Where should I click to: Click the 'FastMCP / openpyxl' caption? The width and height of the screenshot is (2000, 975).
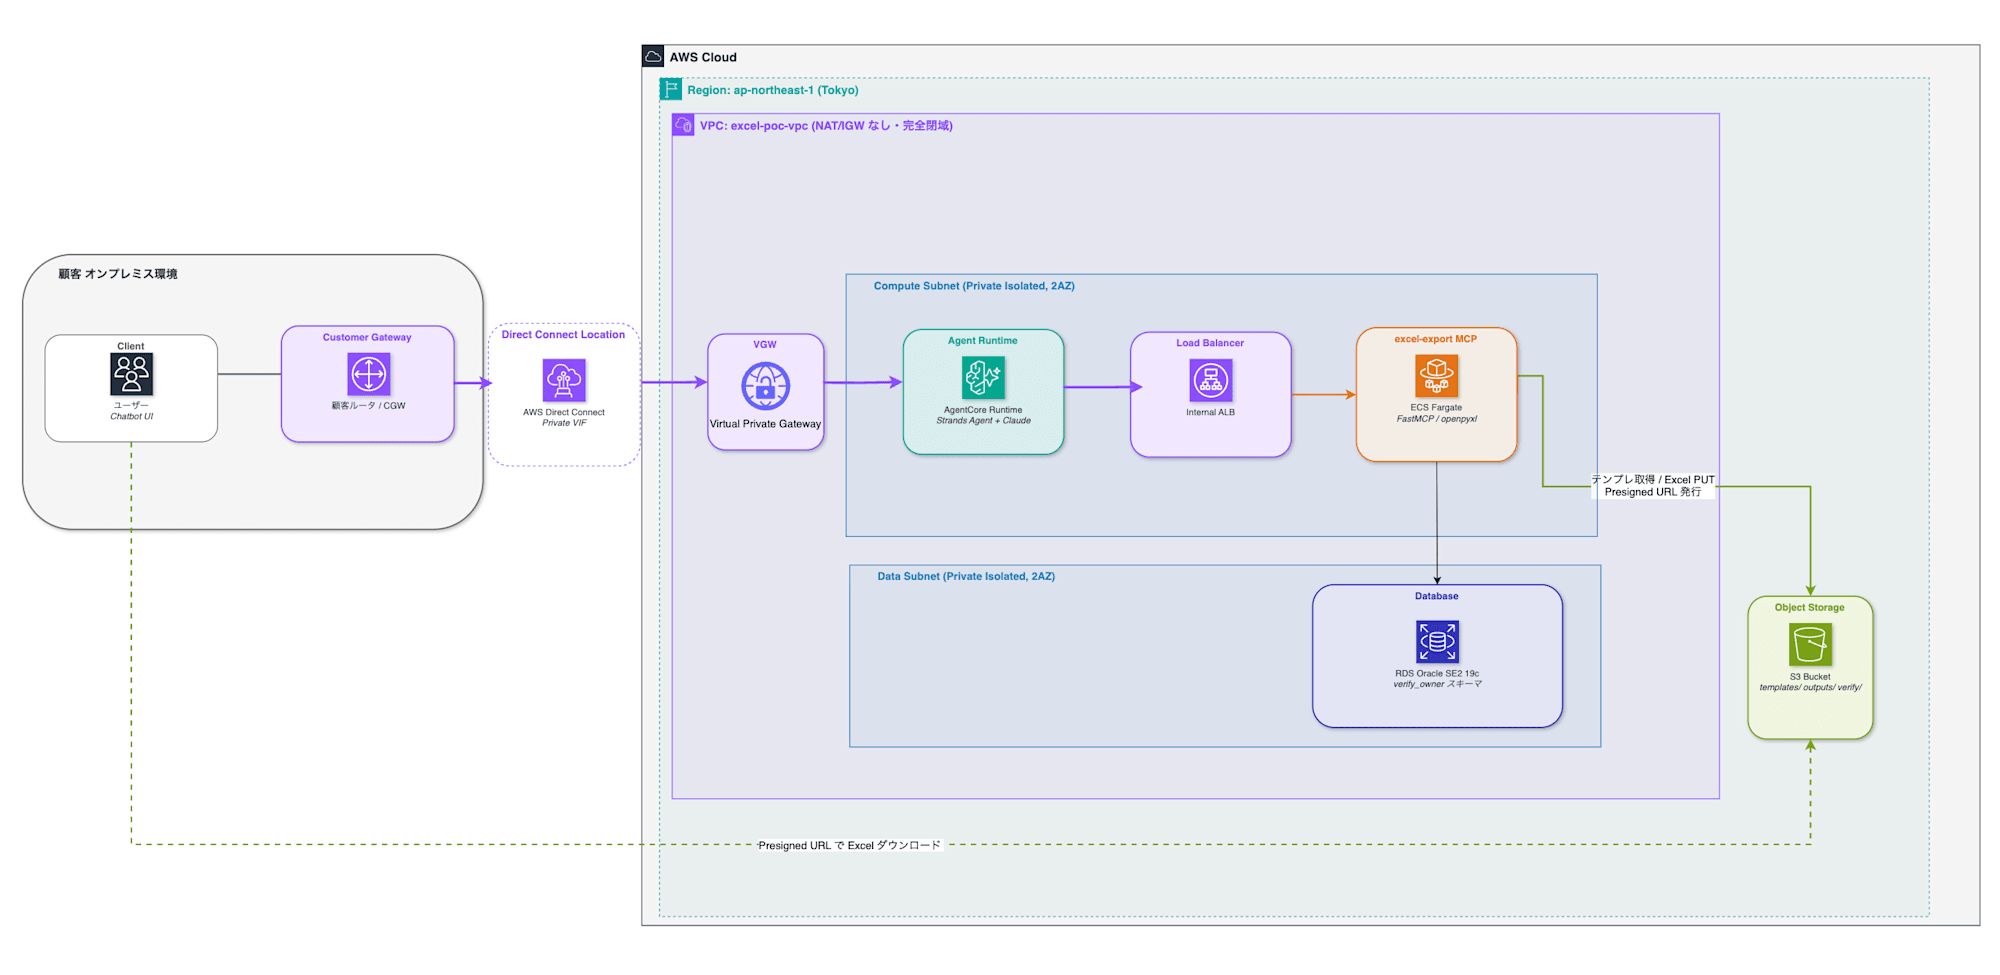1437,419
